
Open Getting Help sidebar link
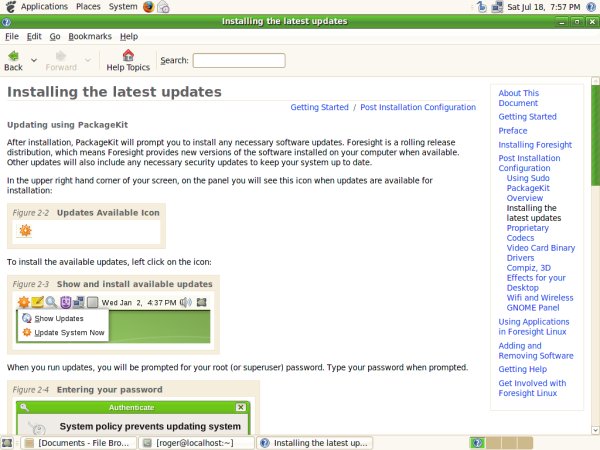pos(522,369)
